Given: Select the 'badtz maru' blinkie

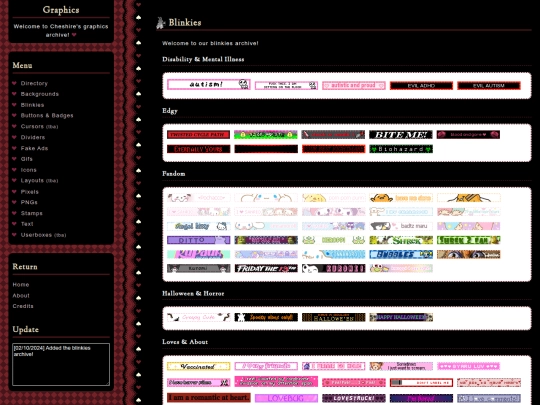Looking at the screenshot, I should pyautogui.click(x=401, y=226).
